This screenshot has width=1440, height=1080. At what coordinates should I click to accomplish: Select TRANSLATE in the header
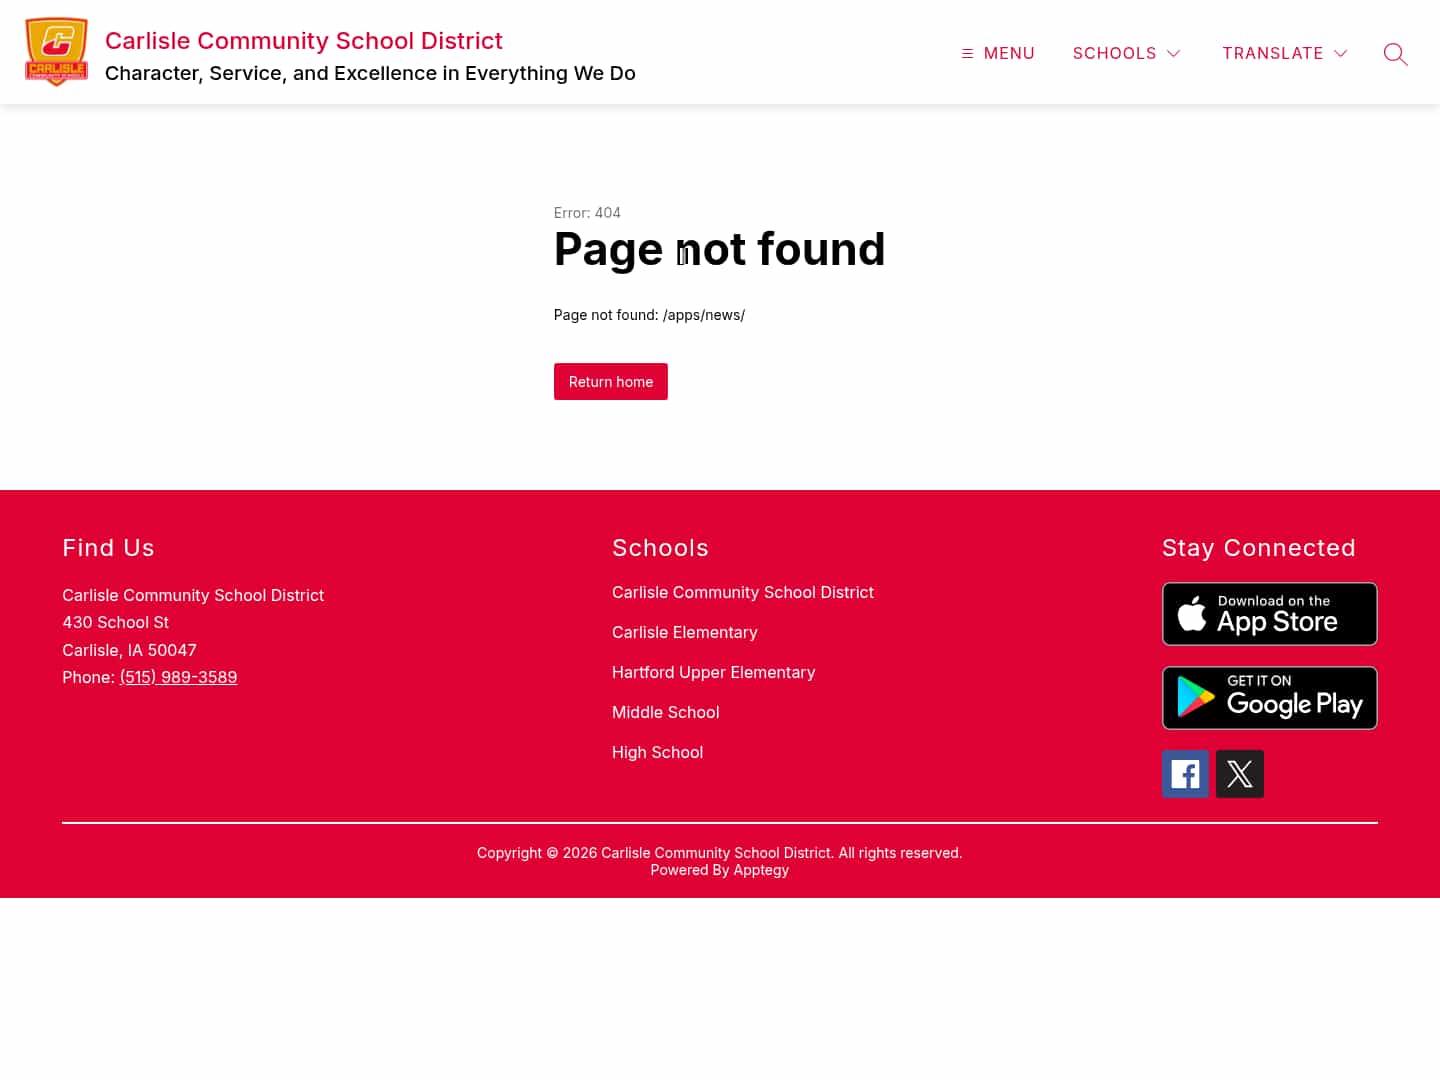click(1273, 53)
